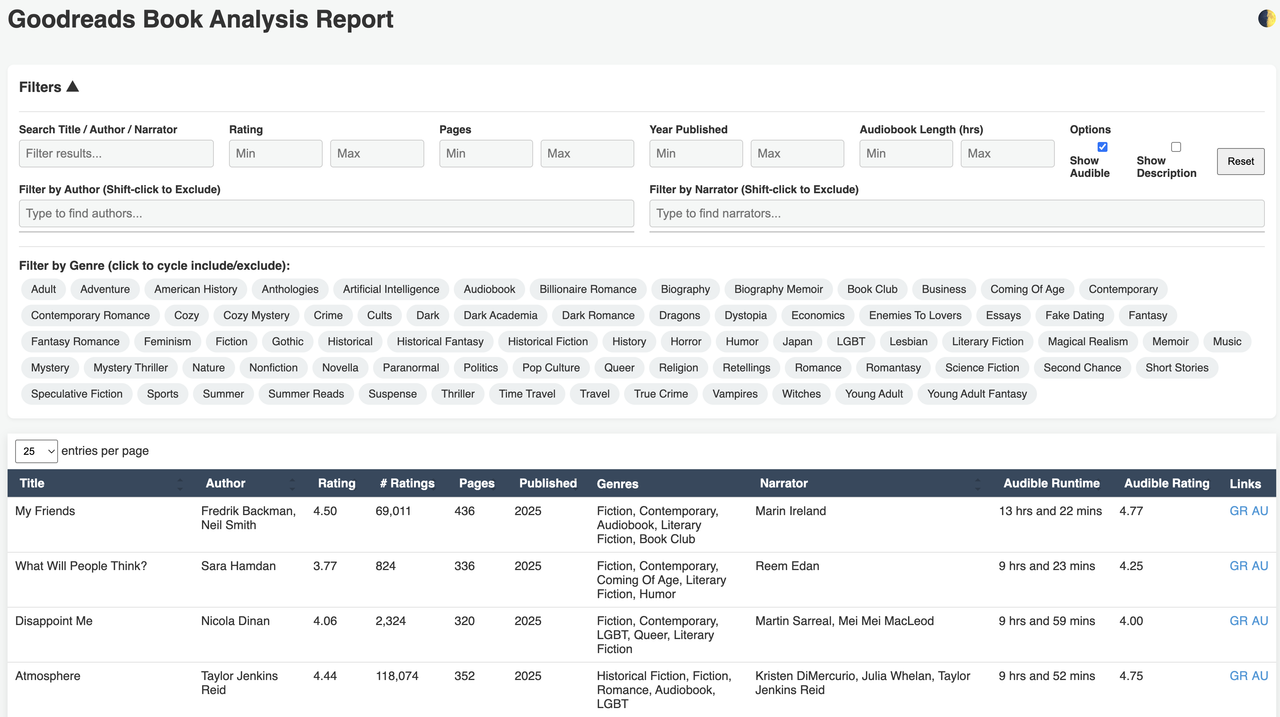Open the Filter by Author search box
Image resolution: width=1280 pixels, height=717 pixels.
point(326,213)
